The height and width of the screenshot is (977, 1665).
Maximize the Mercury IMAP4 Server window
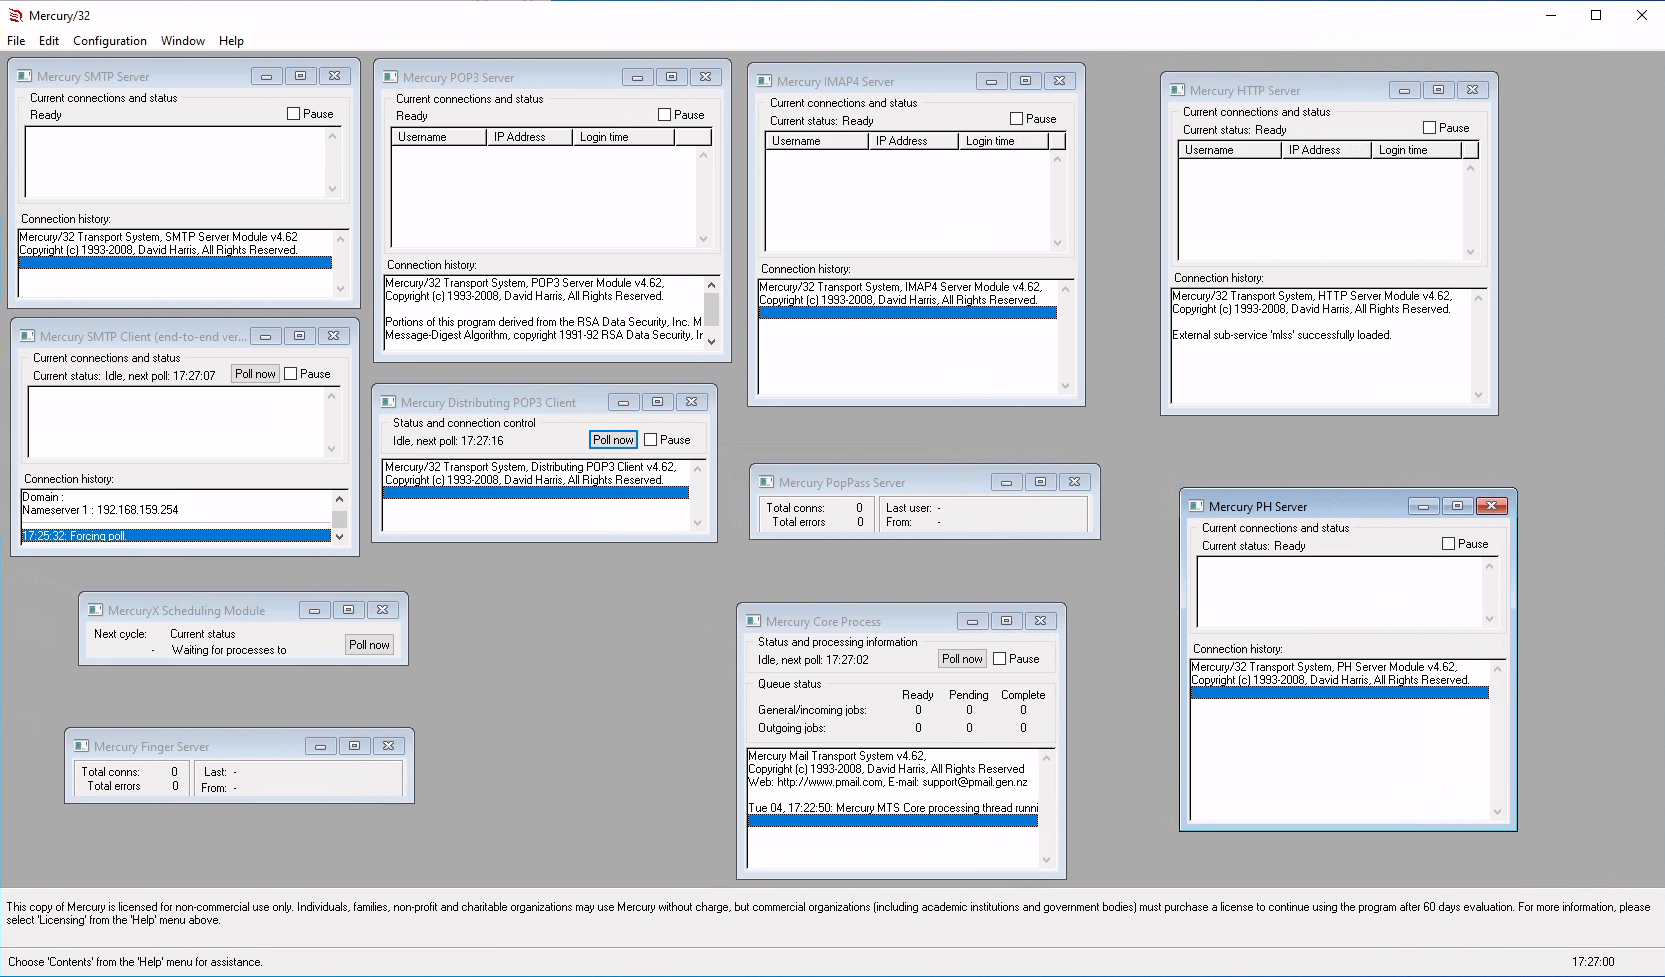click(1025, 81)
